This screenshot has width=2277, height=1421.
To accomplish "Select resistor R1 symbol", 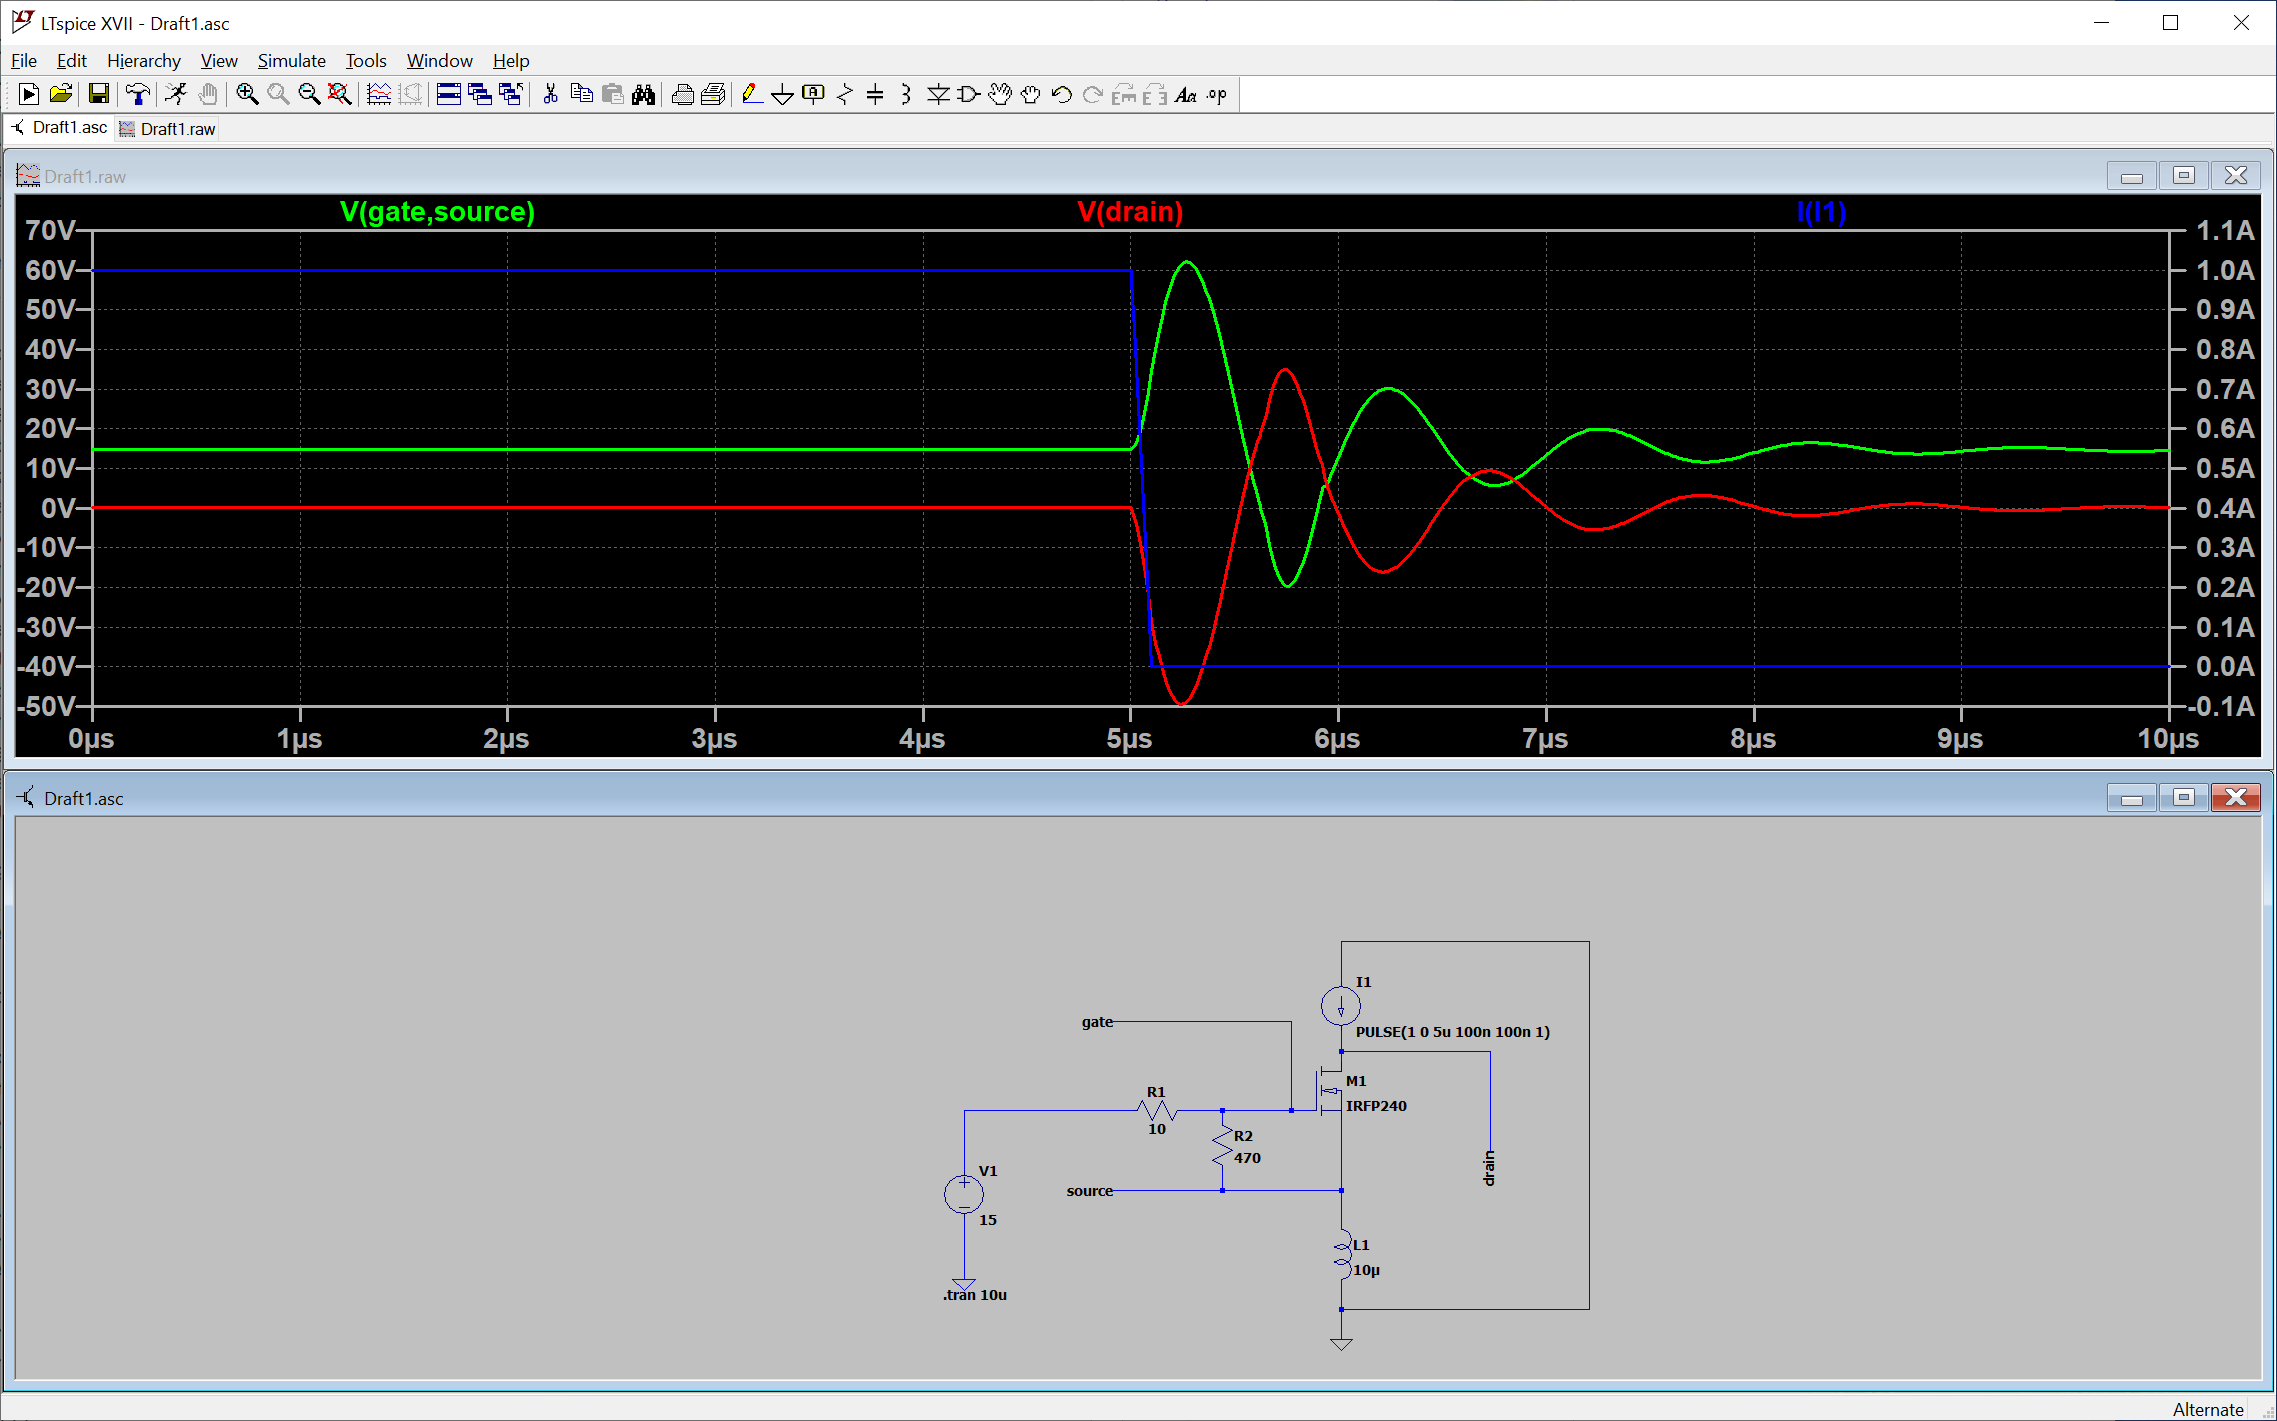I will click(x=1158, y=1110).
